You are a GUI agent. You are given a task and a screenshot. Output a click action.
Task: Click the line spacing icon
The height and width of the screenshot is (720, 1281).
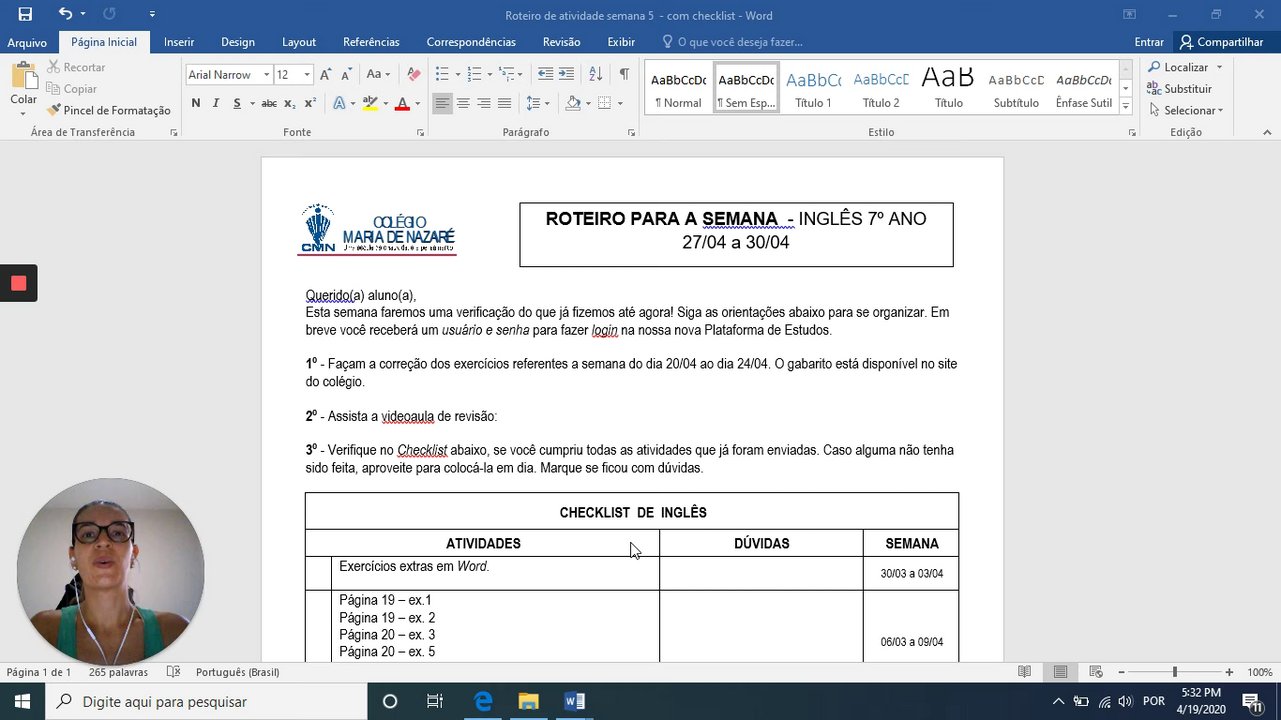coord(533,103)
